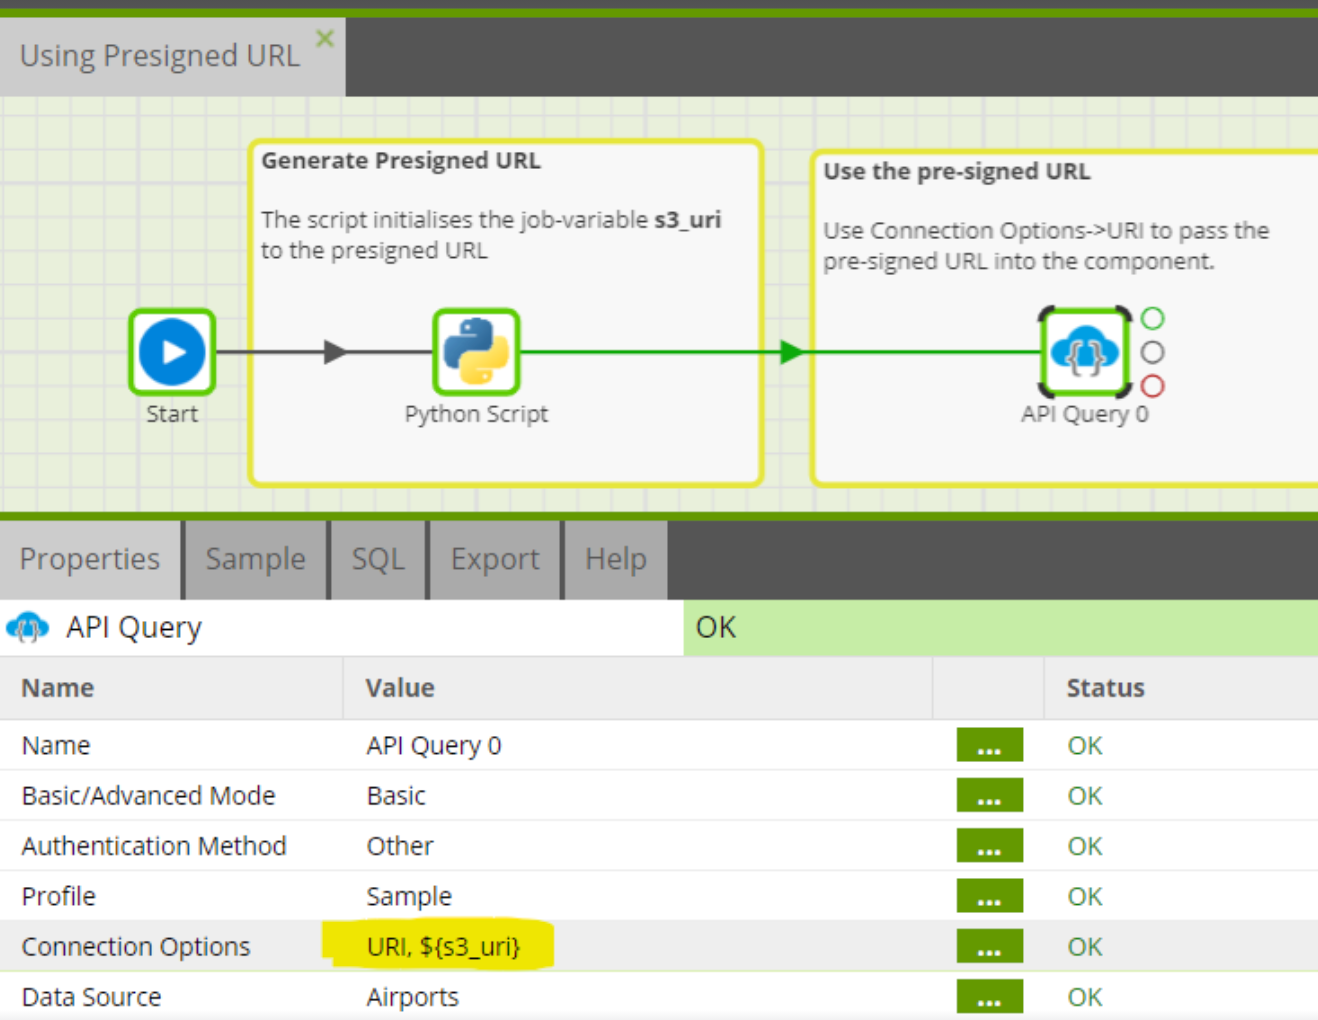Select the Python Script component icon
The image size is (1318, 1020).
[x=476, y=352]
